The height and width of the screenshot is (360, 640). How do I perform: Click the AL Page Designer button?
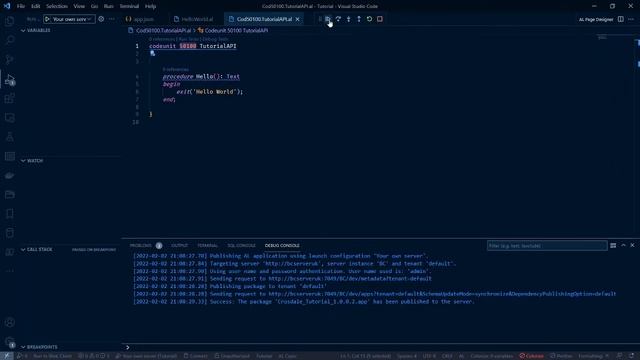point(596,19)
